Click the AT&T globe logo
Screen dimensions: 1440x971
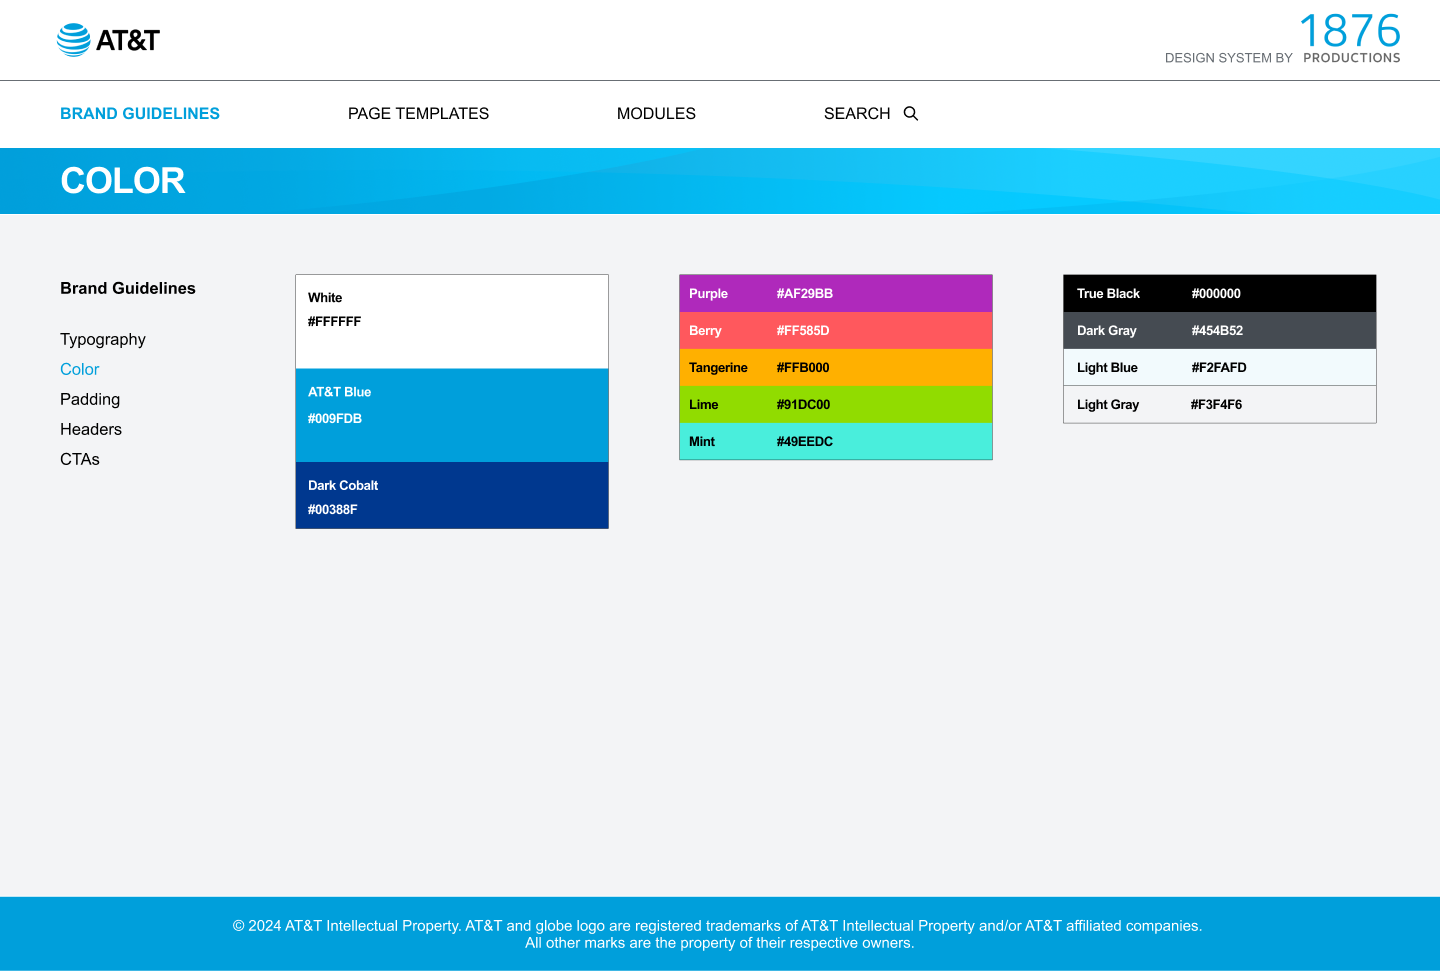[x=108, y=40]
